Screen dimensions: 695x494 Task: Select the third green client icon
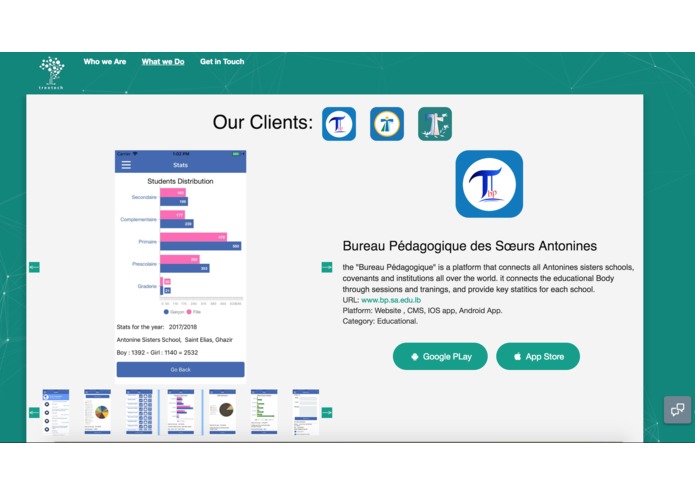pos(435,124)
